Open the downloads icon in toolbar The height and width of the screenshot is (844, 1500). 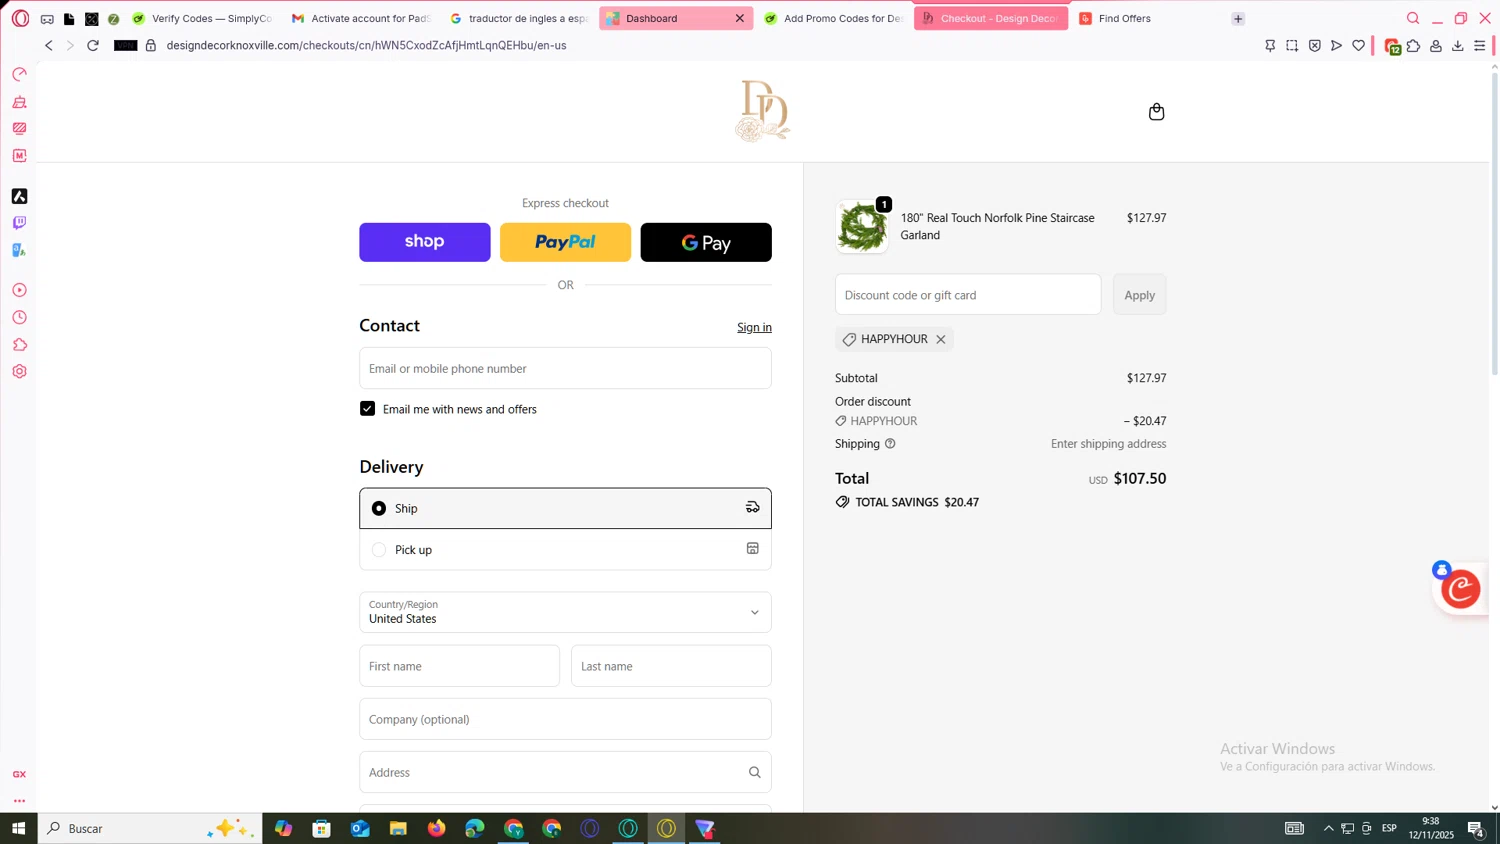pyautogui.click(x=1458, y=46)
